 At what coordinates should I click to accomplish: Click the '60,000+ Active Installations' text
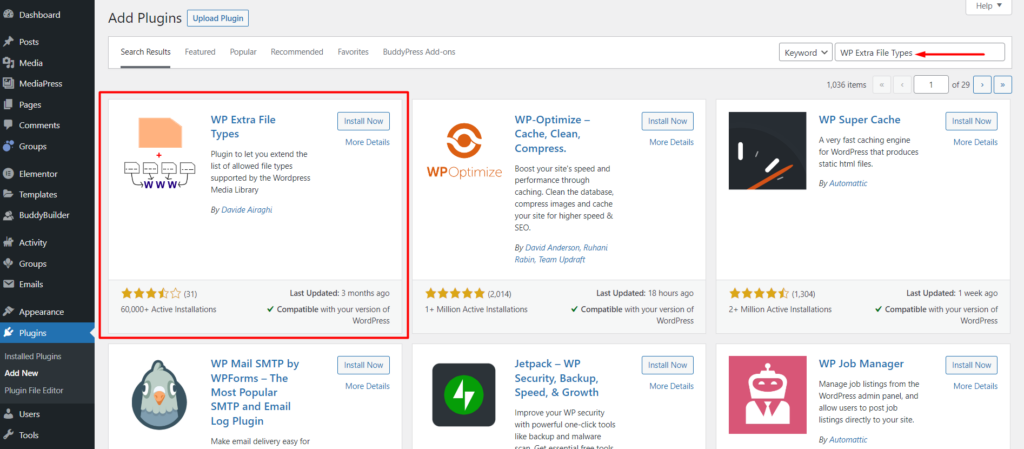tap(168, 309)
